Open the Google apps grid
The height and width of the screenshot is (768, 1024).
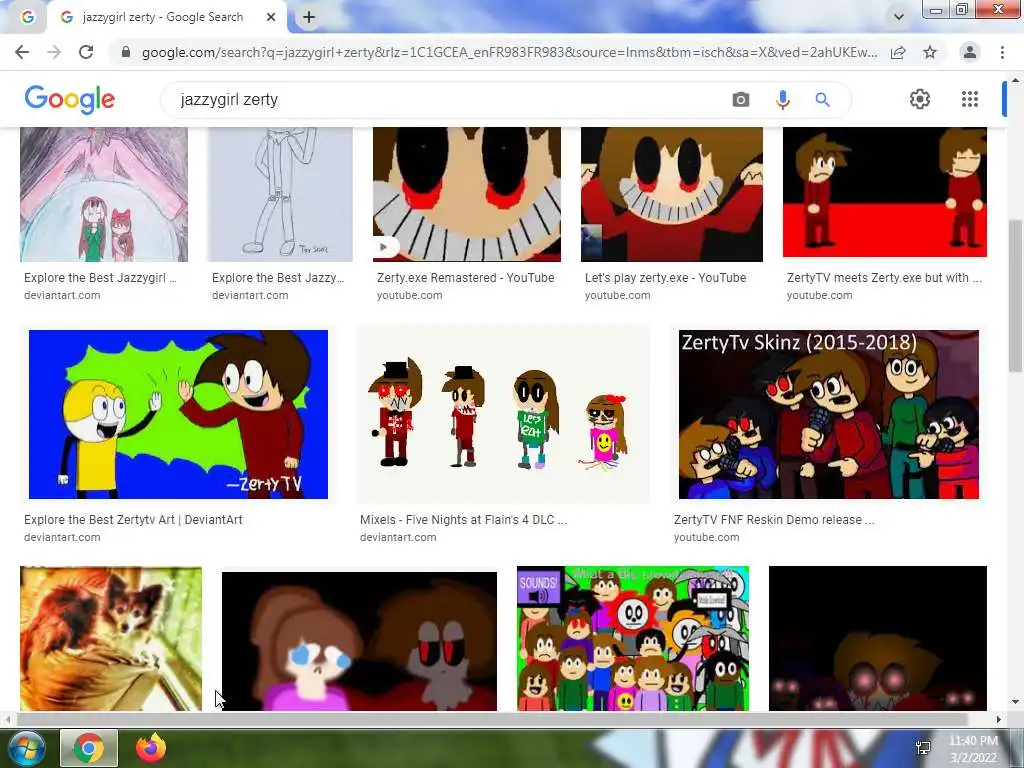point(970,99)
